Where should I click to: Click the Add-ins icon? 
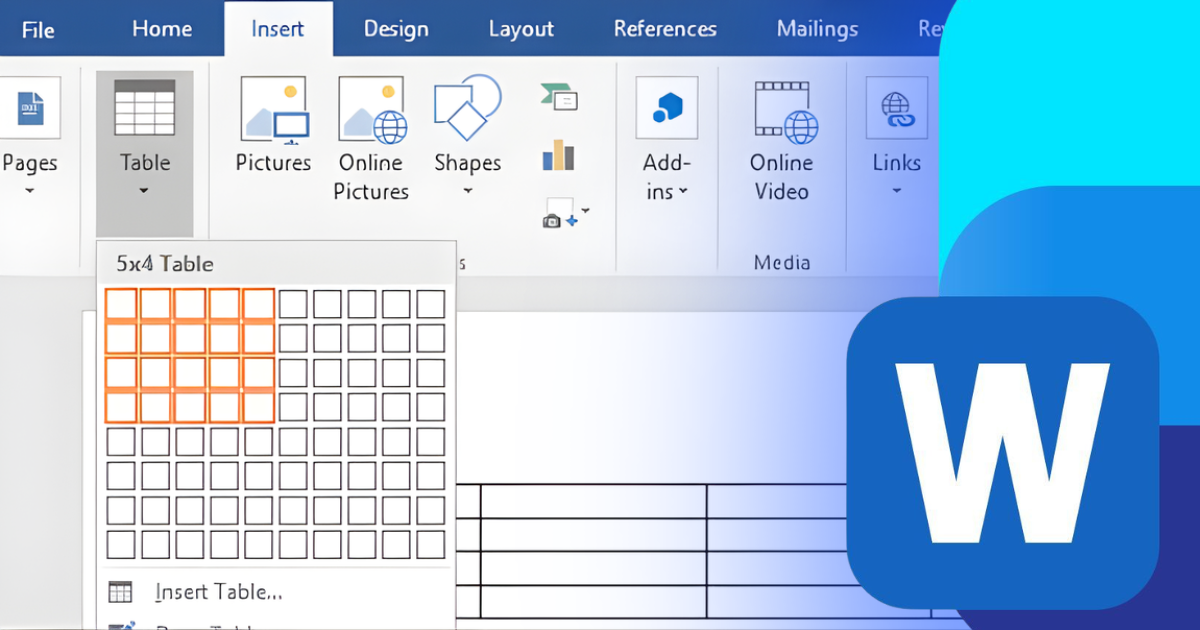click(x=666, y=108)
